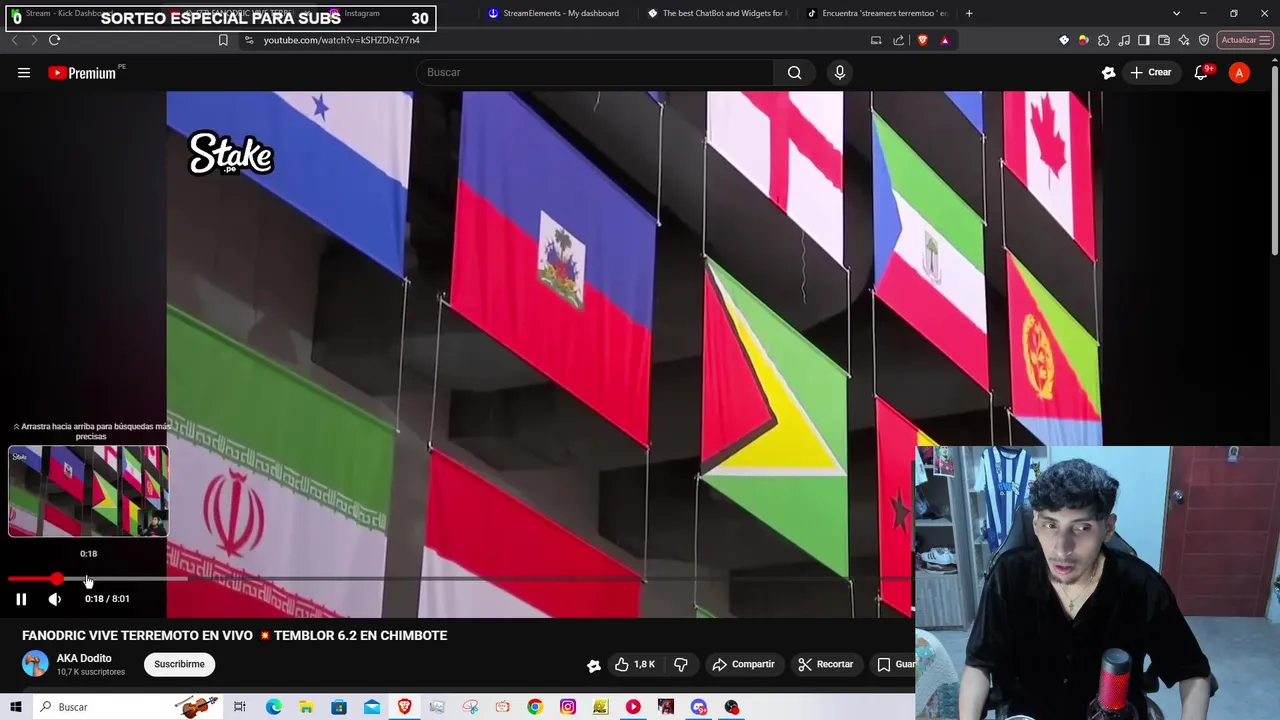The height and width of the screenshot is (720, 1280).
Task: Open the music note playlist icon
Action: click(x=1124, y=40)
